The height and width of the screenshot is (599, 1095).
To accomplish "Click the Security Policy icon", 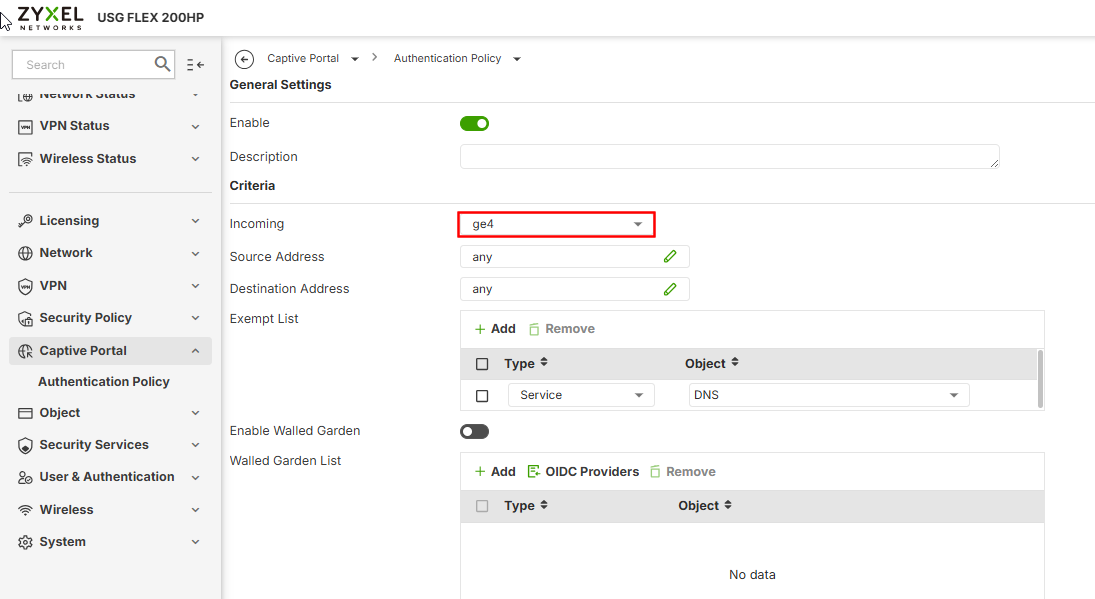I will pyautogui.click(x=25, y=318).
